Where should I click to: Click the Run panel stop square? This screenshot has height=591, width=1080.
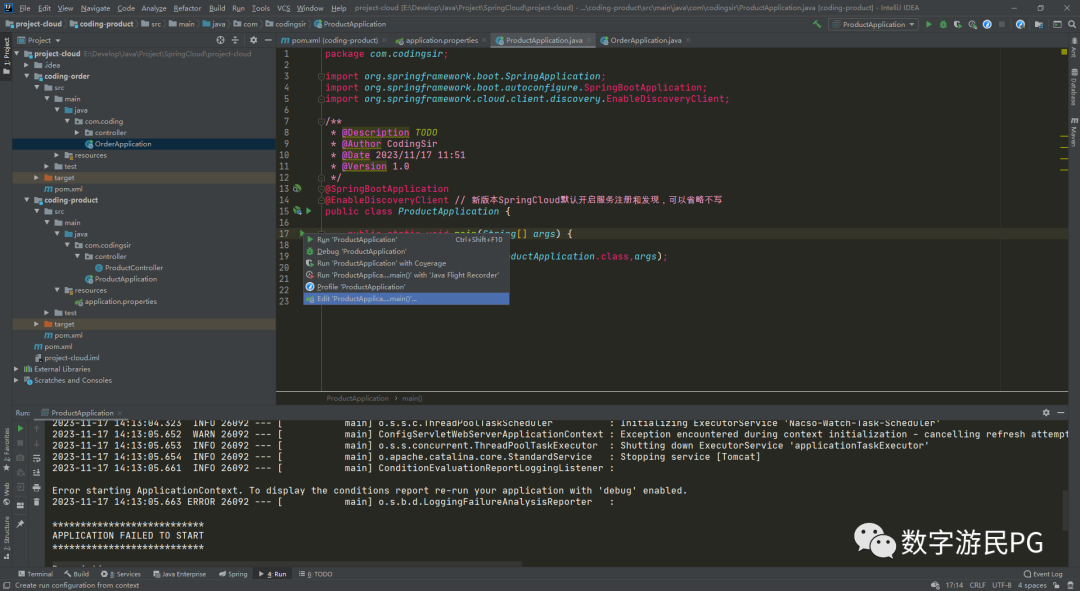click(x=20, y=443)
